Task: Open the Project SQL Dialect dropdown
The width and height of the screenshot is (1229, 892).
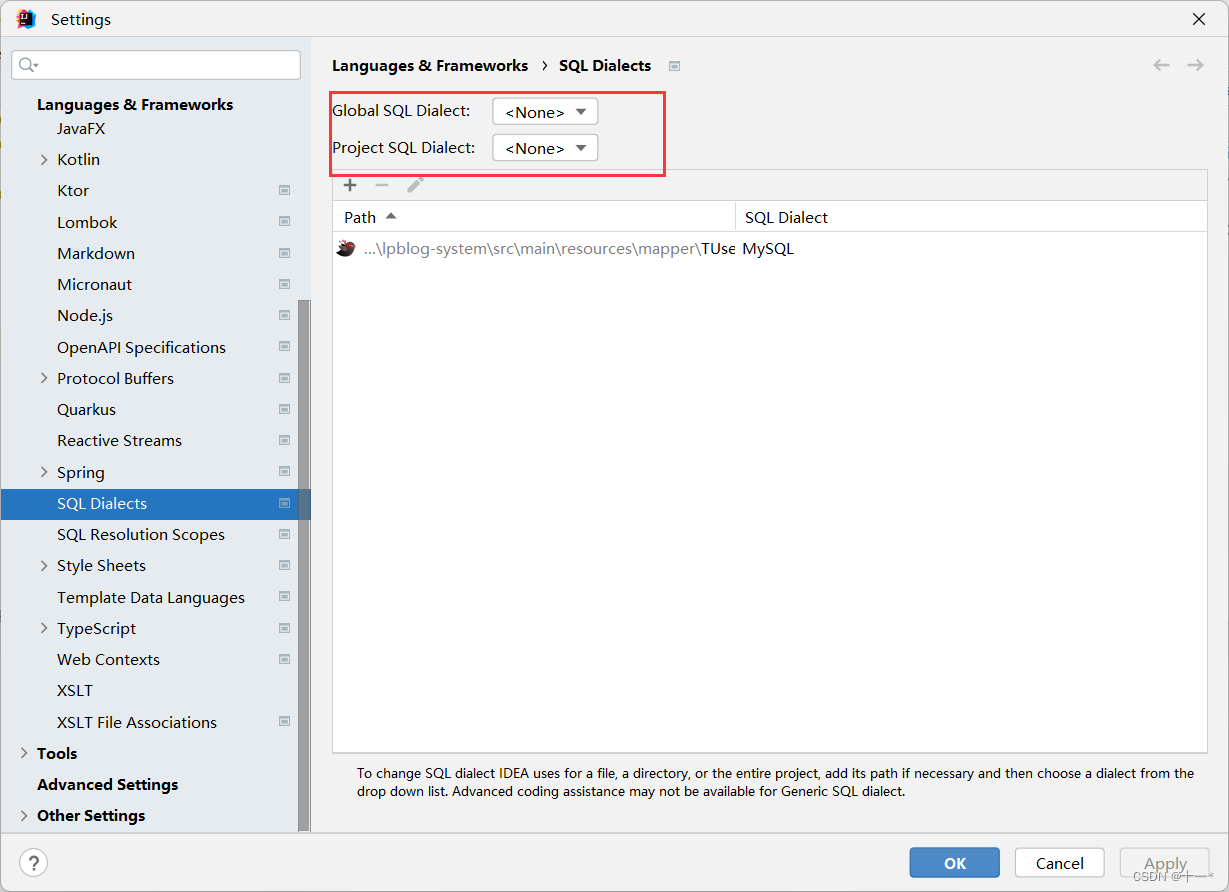Action: [x=545, y=148]
